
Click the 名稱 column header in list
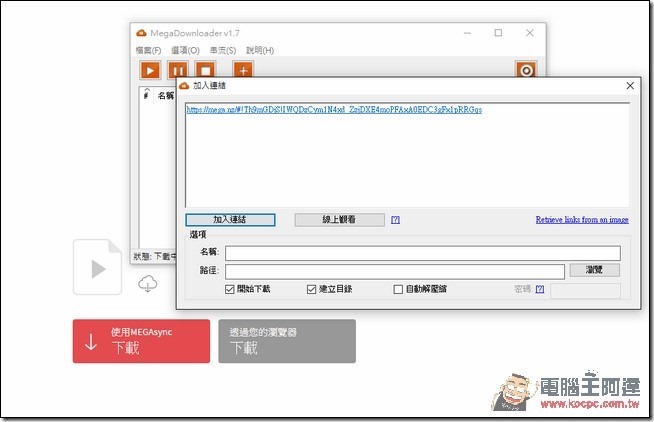[x=166, y=95]
